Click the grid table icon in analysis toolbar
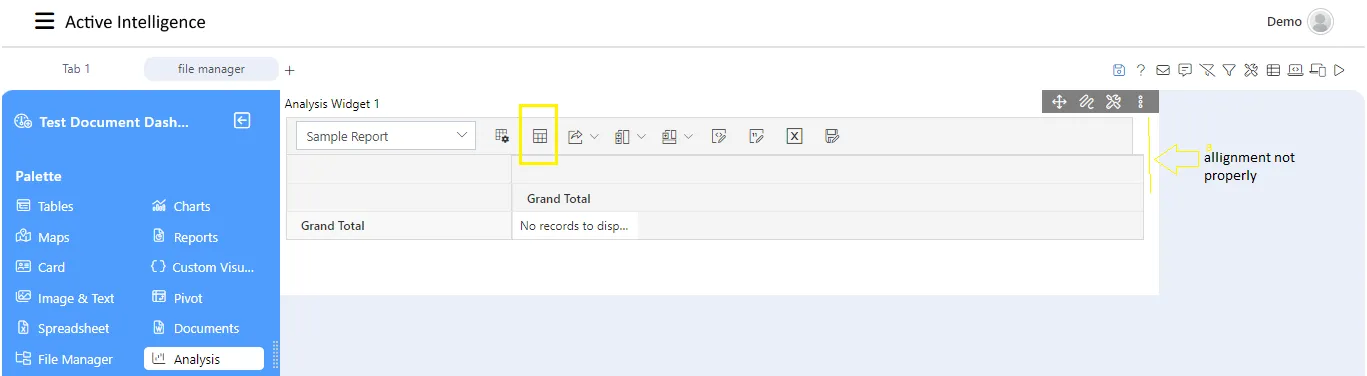1367x376 pixels. pos(540,136)
